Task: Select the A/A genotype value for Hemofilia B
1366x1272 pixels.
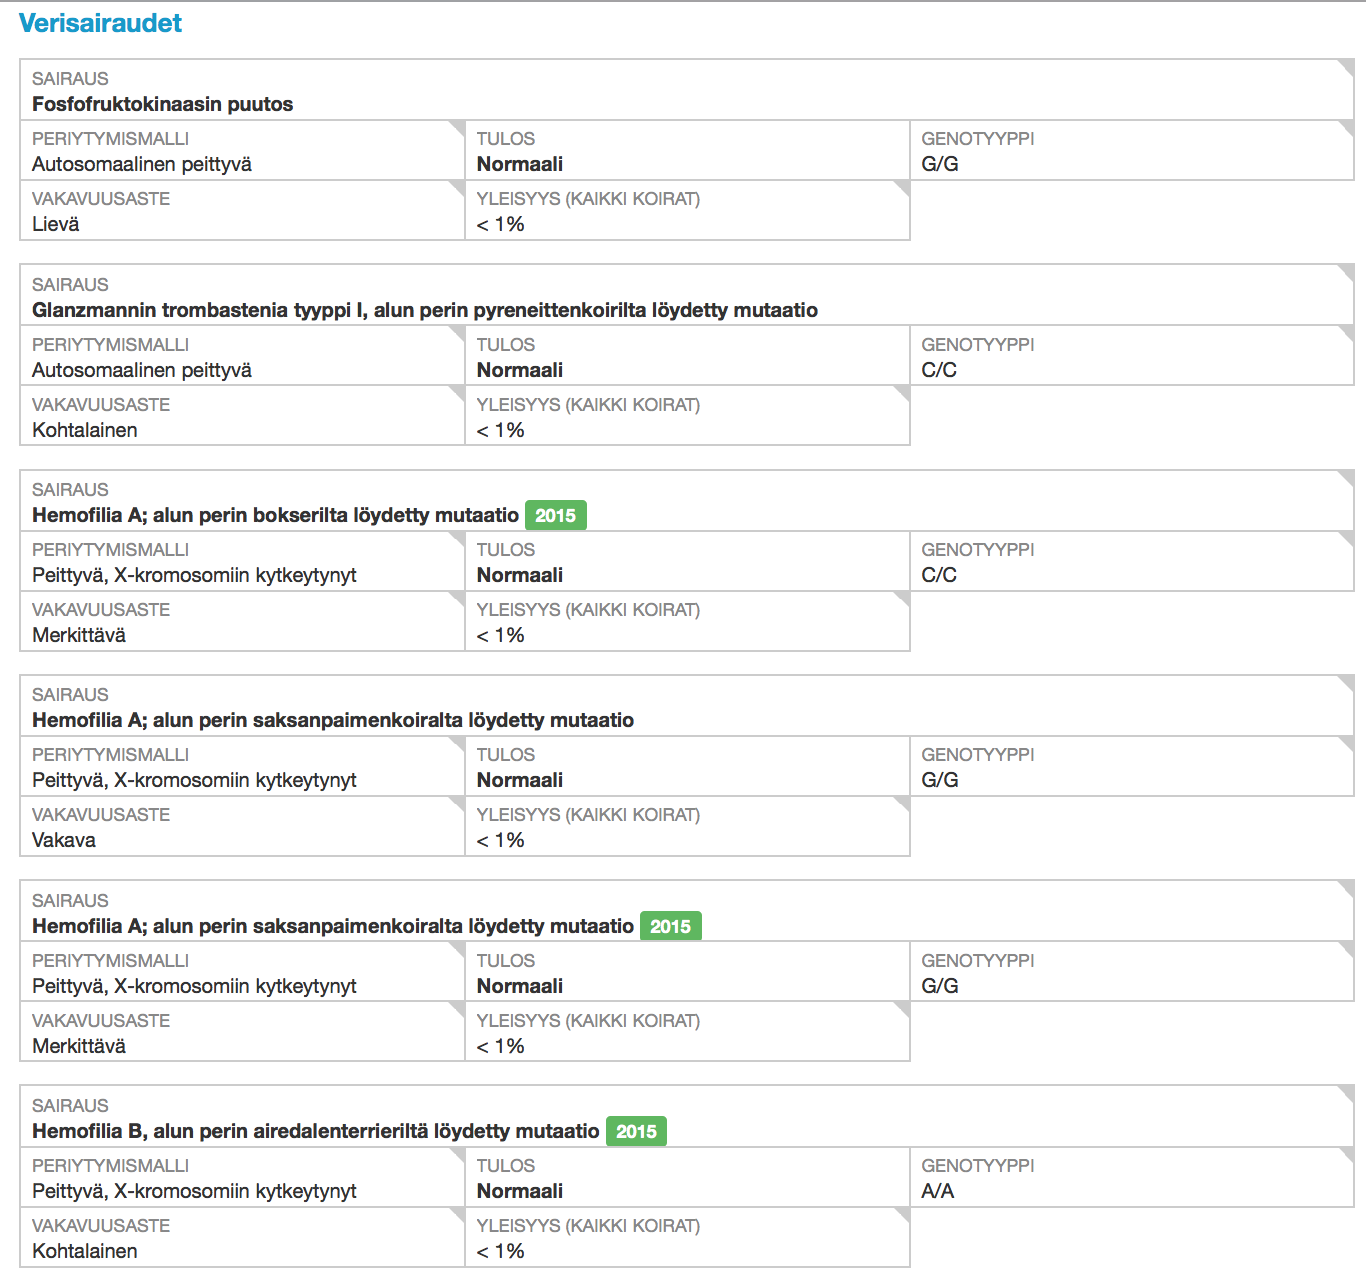Action: click(937, 1191)
